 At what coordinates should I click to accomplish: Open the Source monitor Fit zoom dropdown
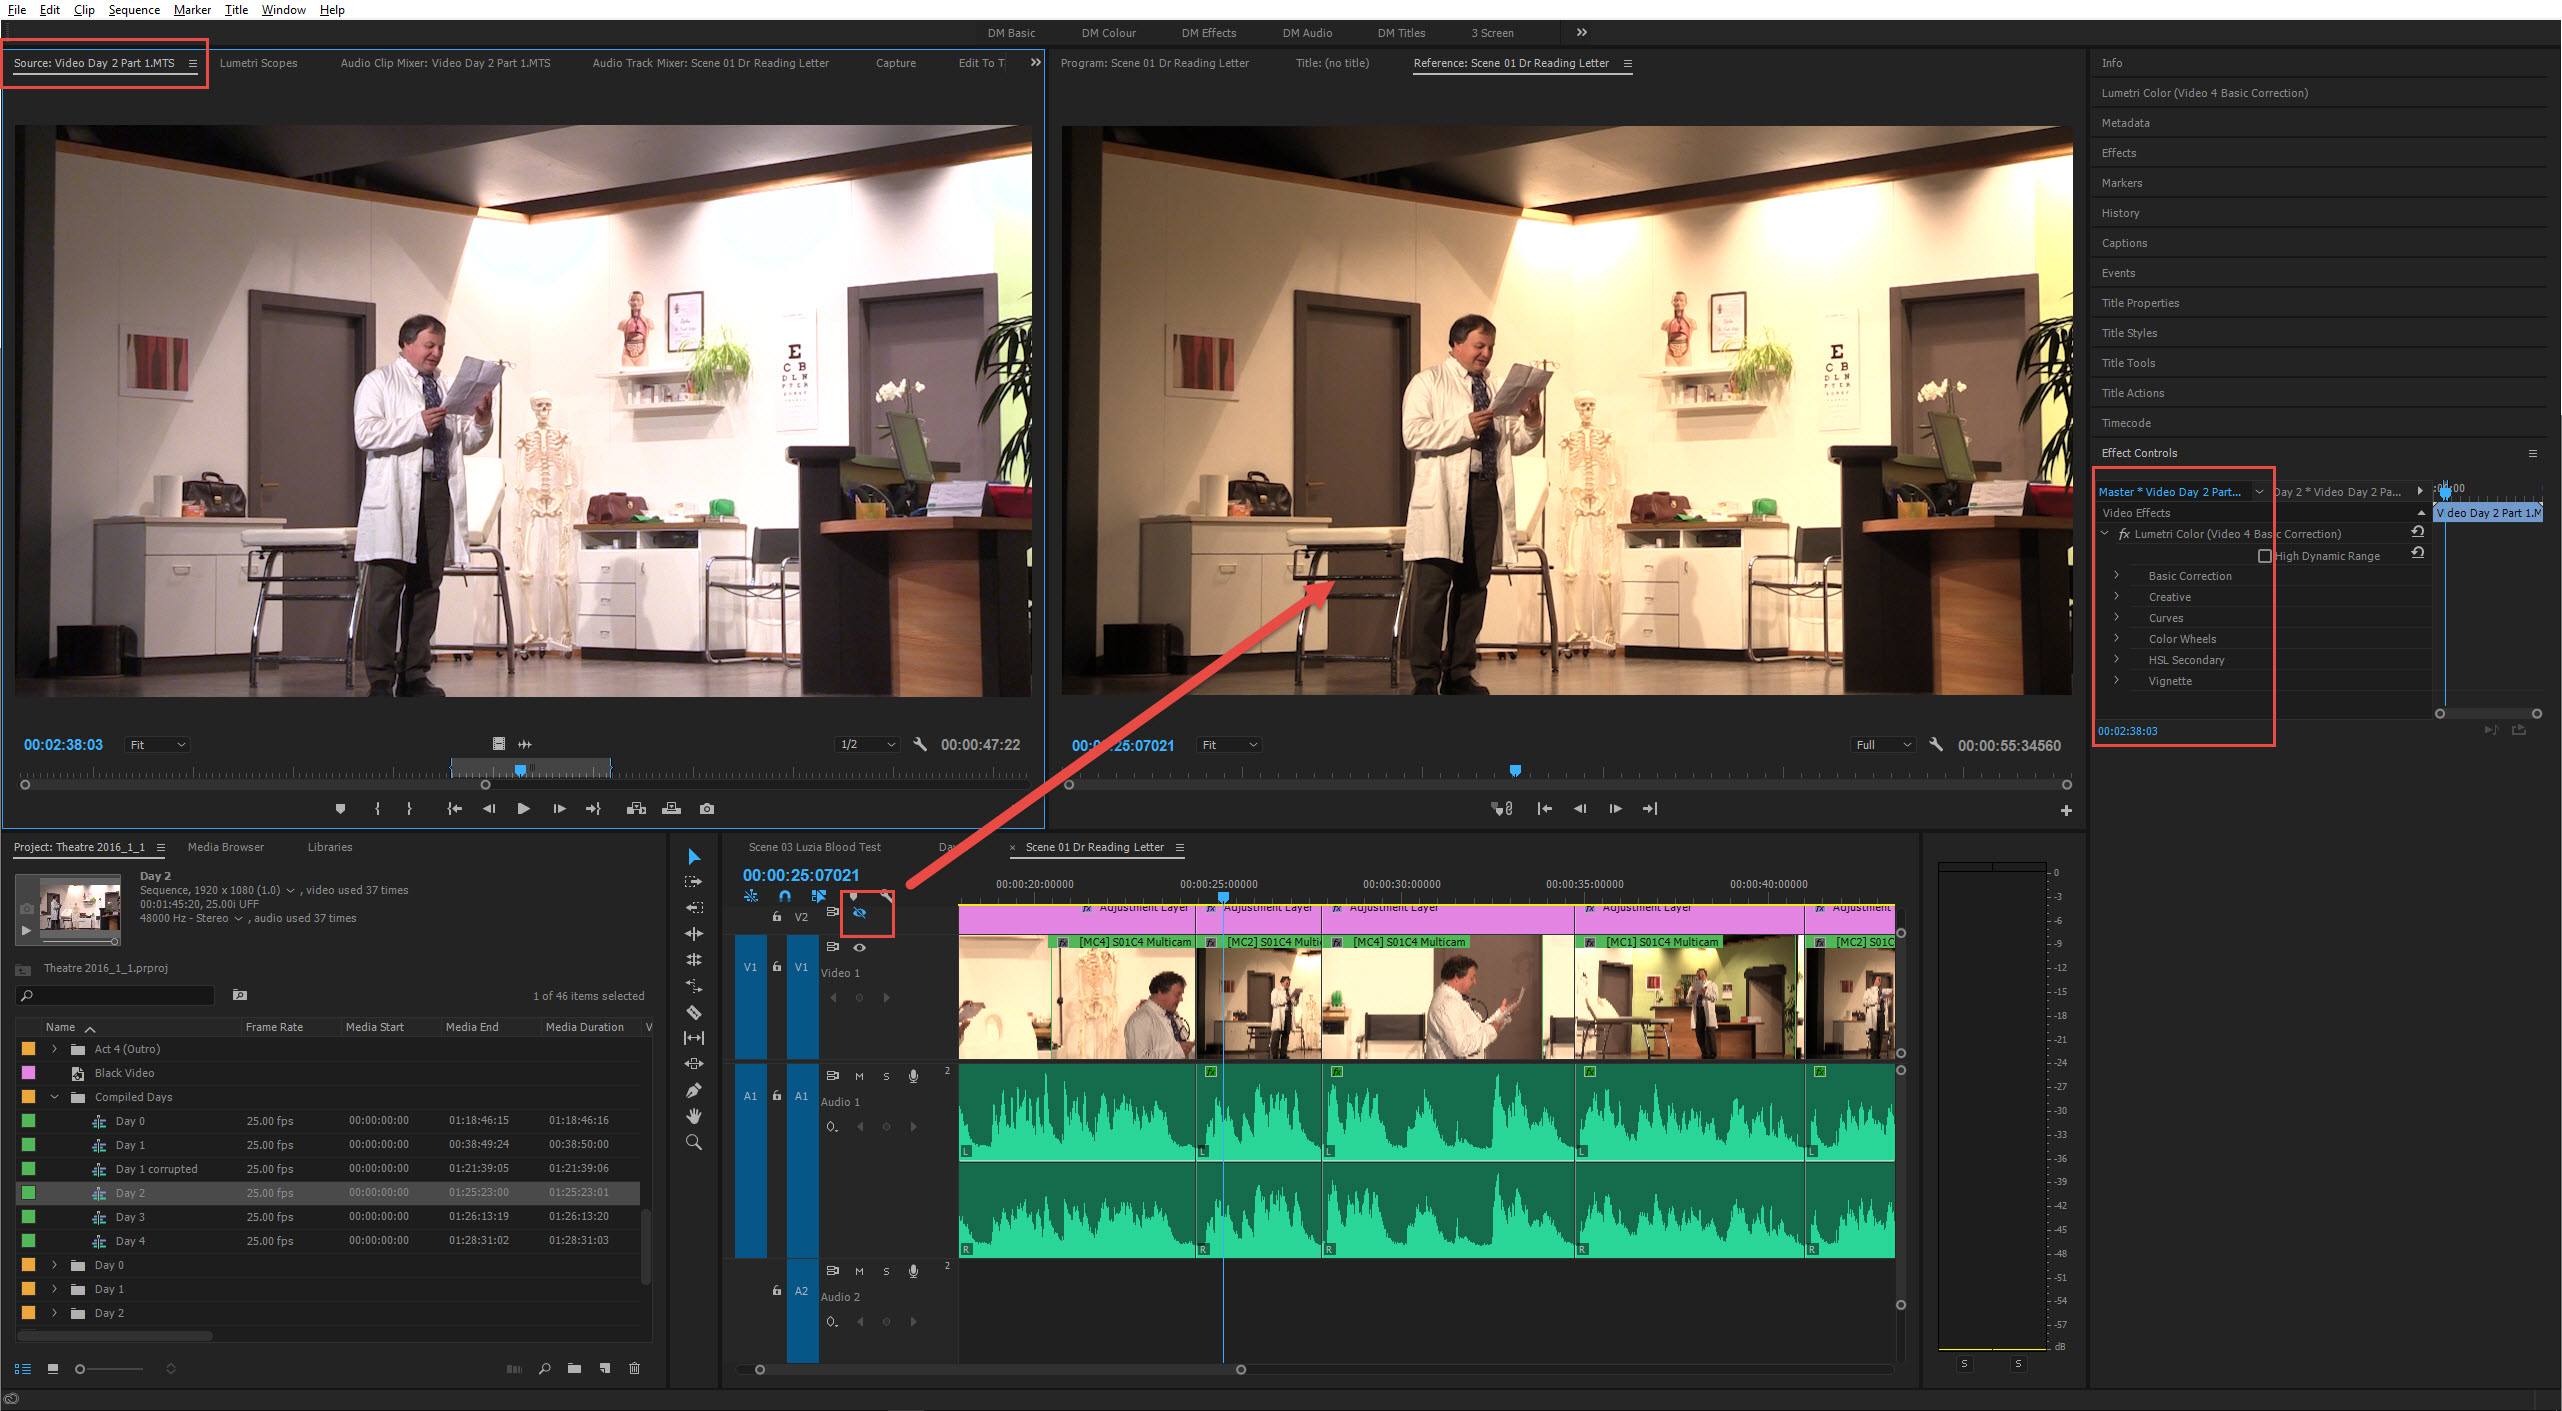[158, 745]
